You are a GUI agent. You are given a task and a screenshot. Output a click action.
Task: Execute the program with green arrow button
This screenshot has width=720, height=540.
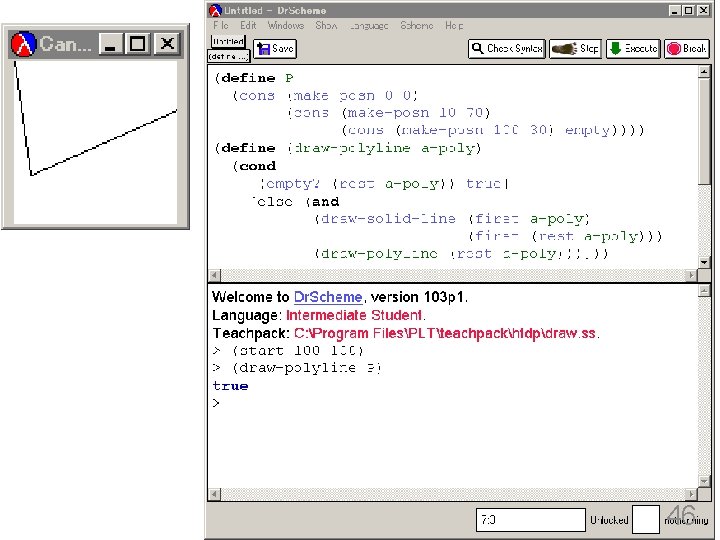pos(633,49)
